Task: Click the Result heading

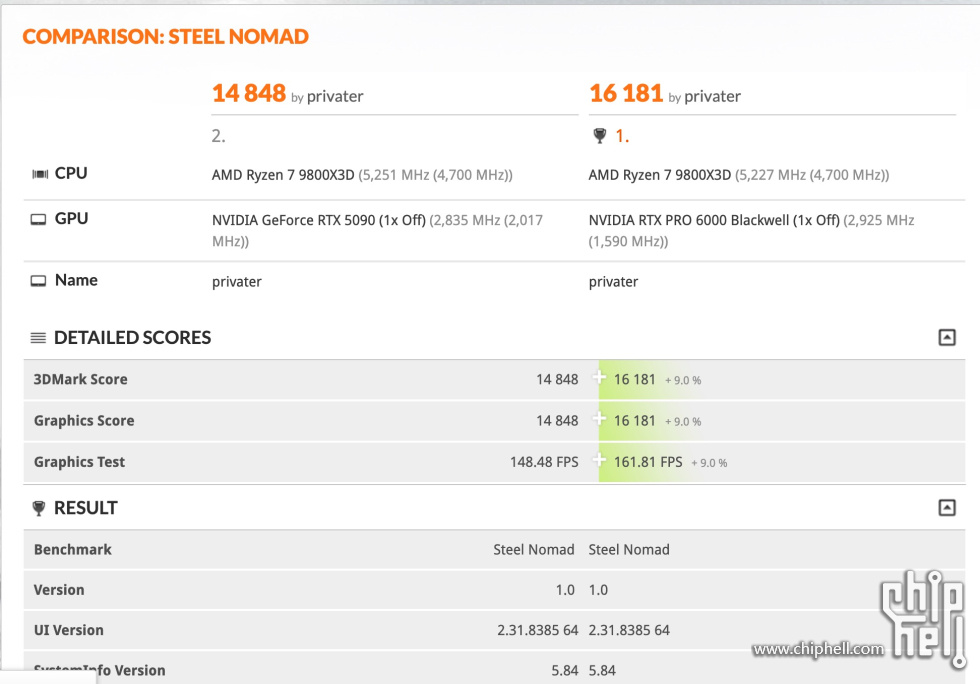Action: coord(86,508)
